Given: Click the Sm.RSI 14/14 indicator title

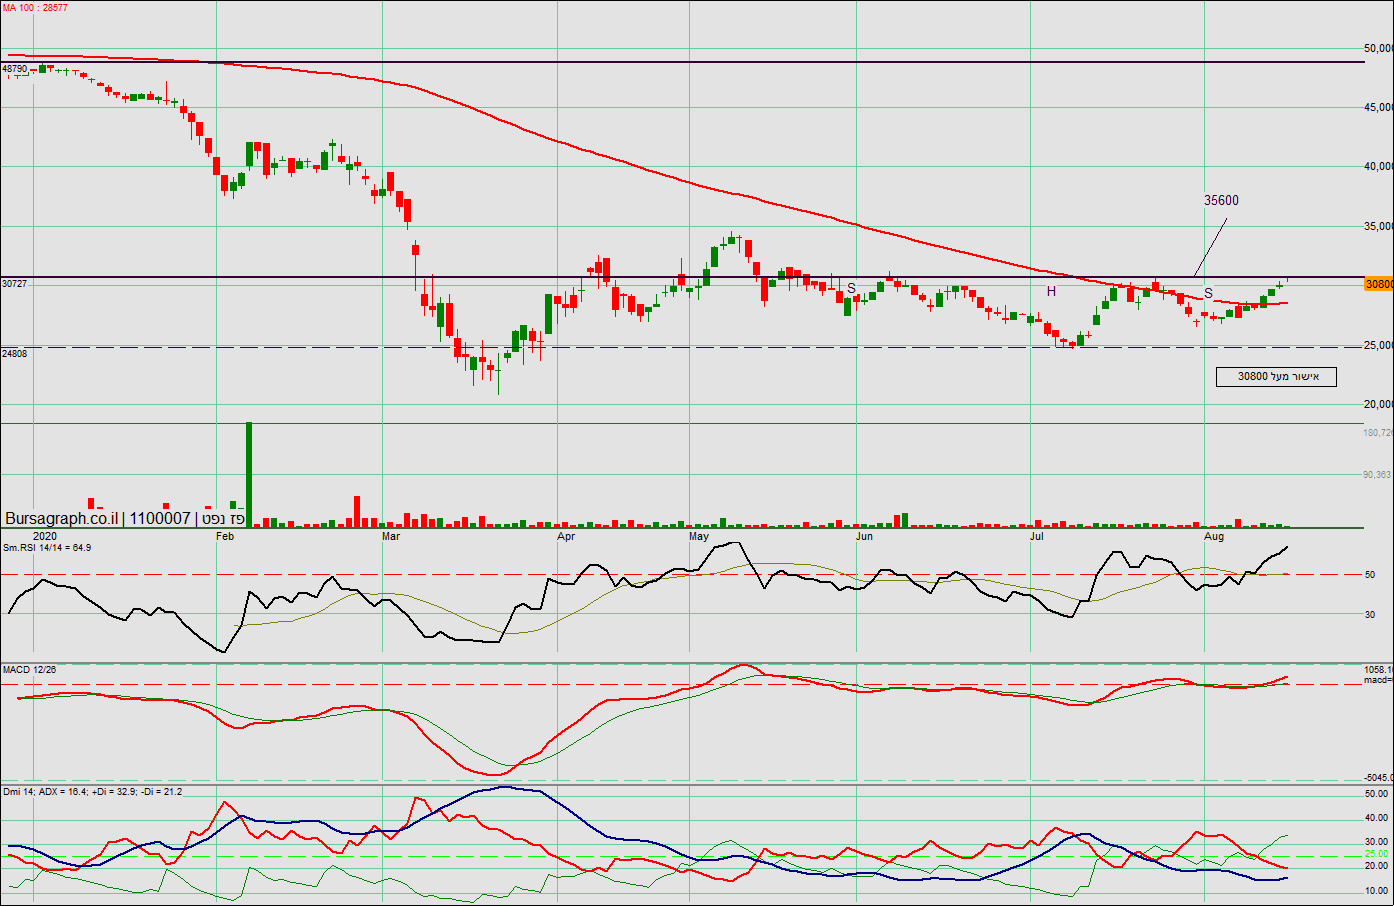Looking at the screenshot, I should coord(47,547).
